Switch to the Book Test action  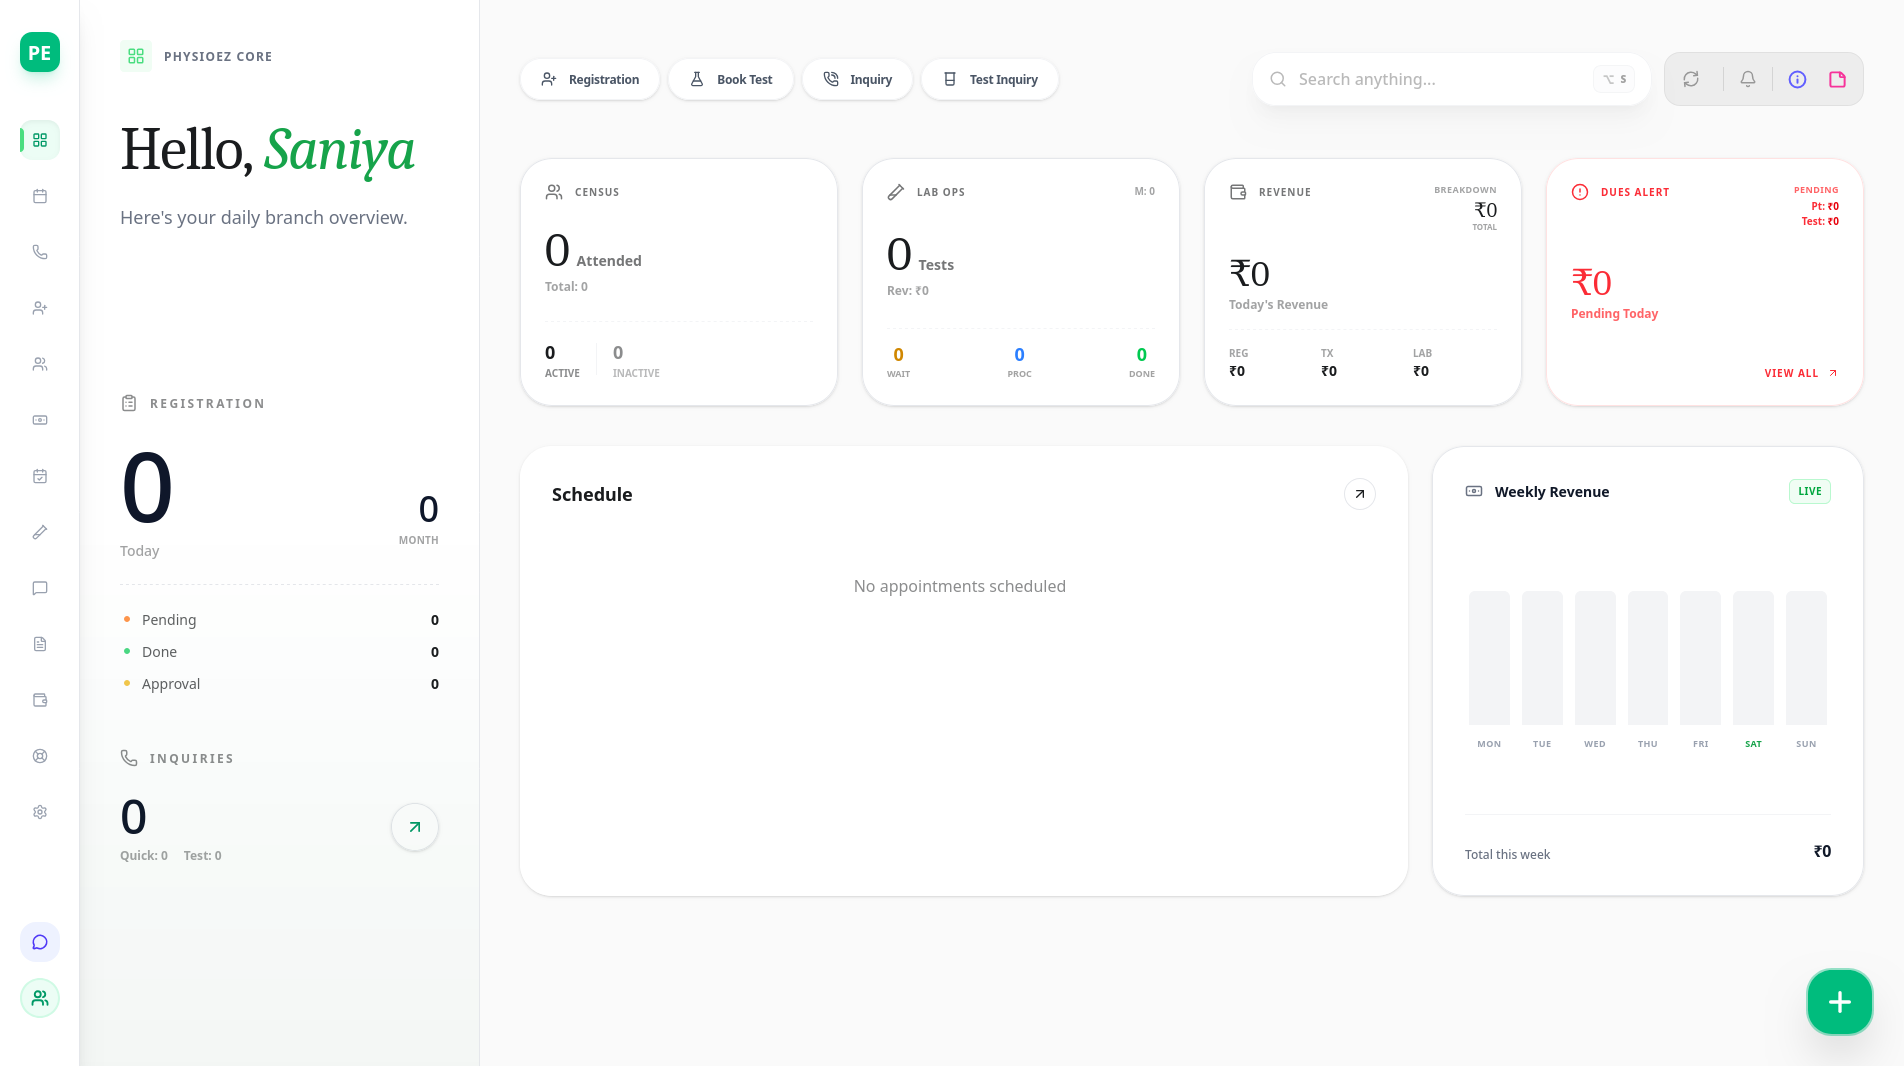(x=731, y=79)
